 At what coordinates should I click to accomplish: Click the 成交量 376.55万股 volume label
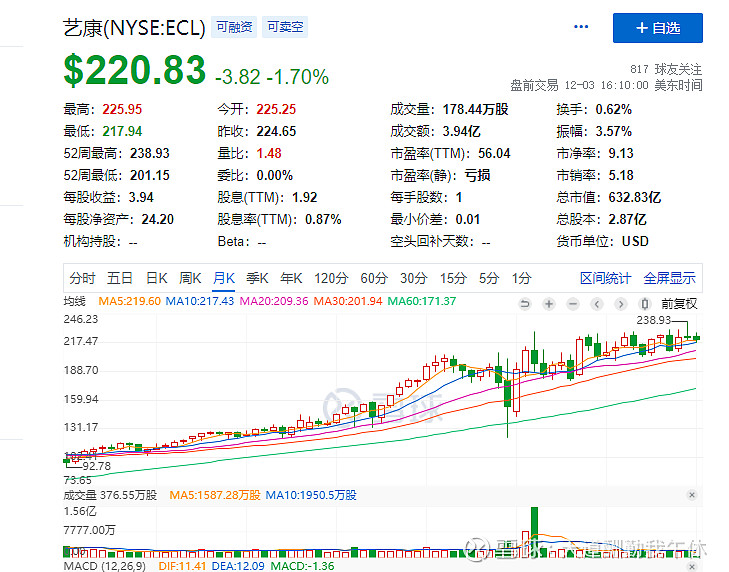click(110, 495)
